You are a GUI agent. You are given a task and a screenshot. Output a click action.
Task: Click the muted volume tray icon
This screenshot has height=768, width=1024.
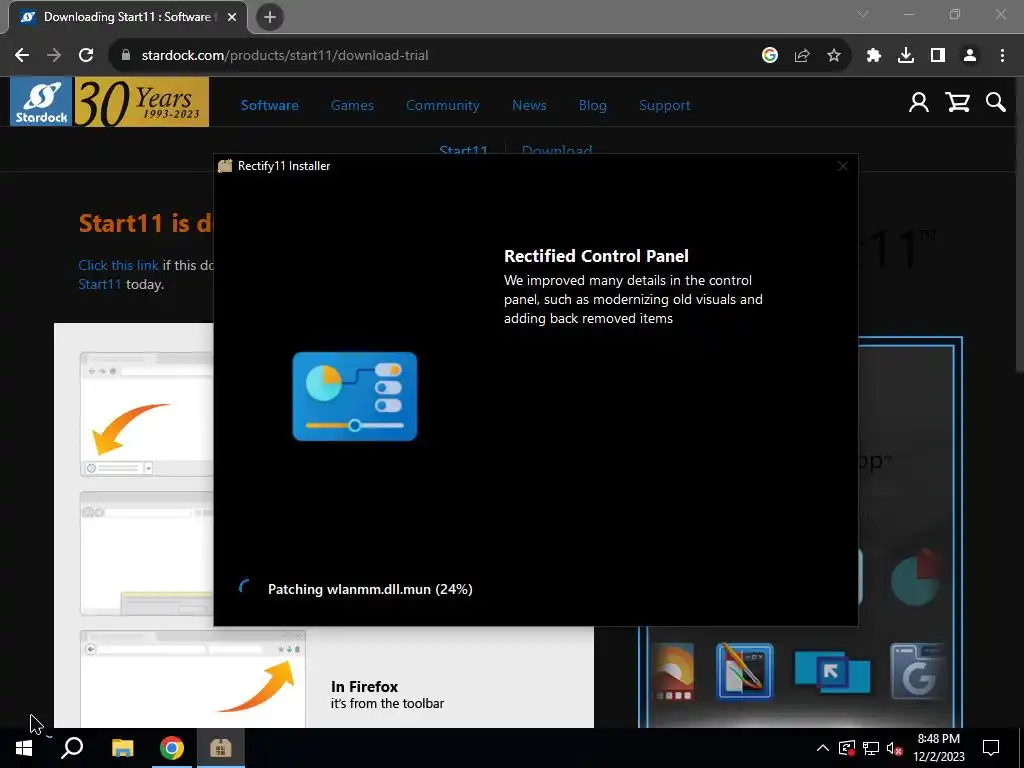click(x=895, y=748)
